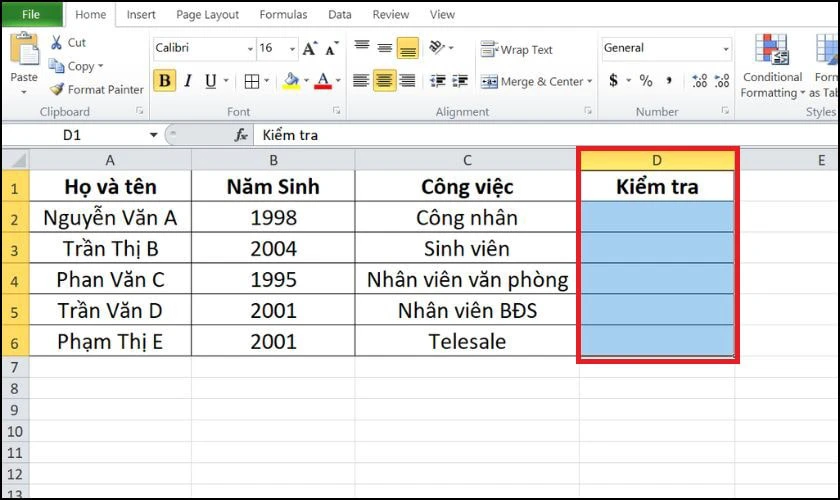Align text left
This screenshot has width=840, height=500.
tap(361, 81)
